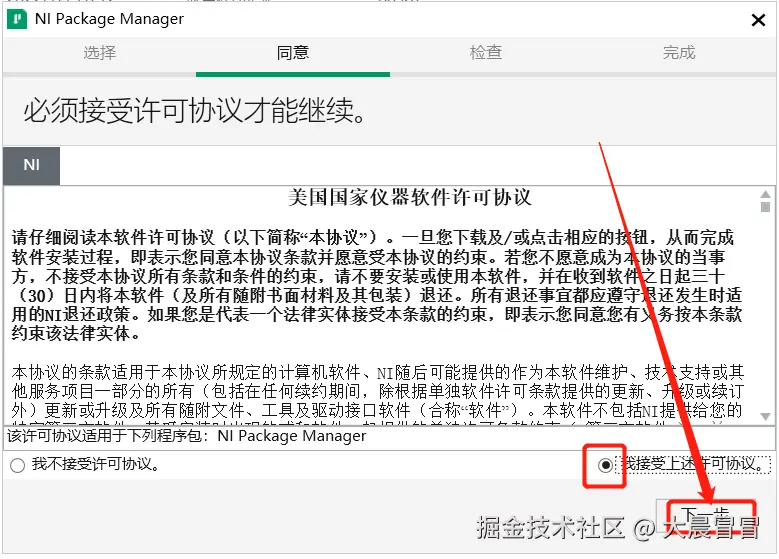Click the license scrollbar down arrow
779x559 pixels.
tap(765, 416)
